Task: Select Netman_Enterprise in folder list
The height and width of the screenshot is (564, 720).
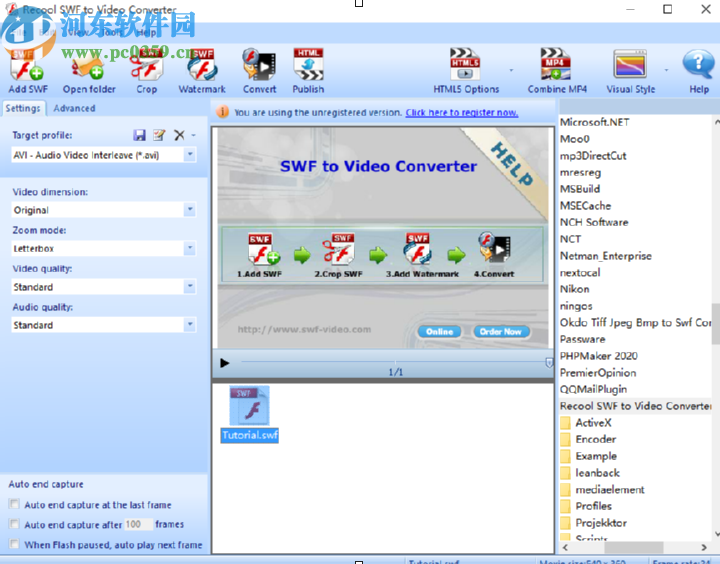Action: point(606,256)
